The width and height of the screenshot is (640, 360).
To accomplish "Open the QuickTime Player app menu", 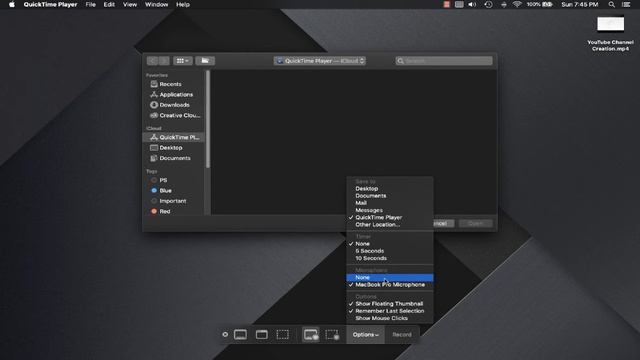I will [x=50, y=4].
